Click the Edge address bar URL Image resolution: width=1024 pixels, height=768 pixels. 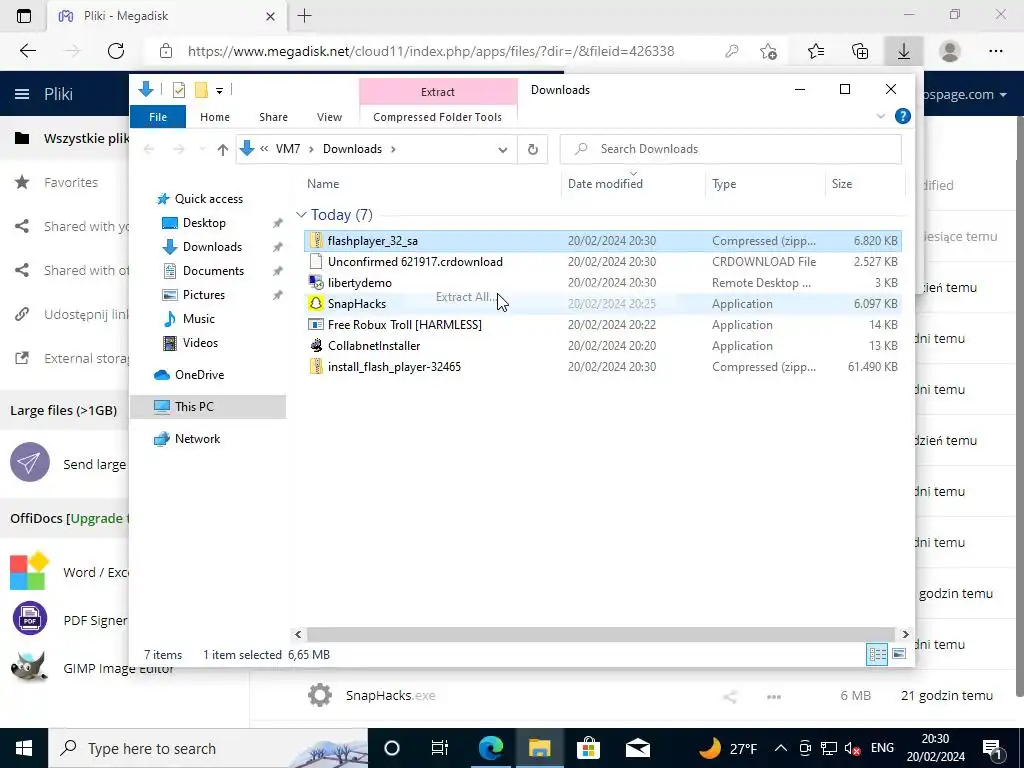tap(431, 51)
